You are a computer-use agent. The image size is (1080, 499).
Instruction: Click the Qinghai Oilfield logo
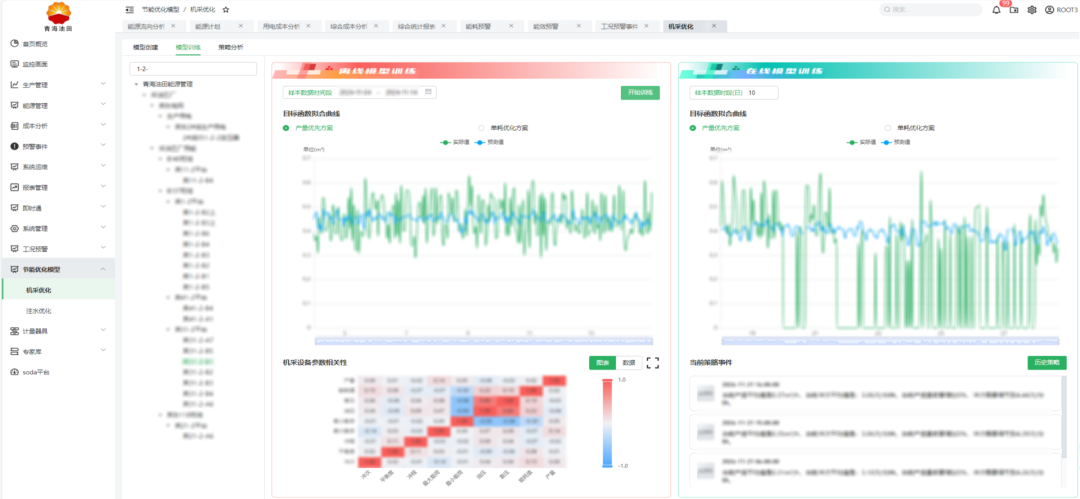57,17
